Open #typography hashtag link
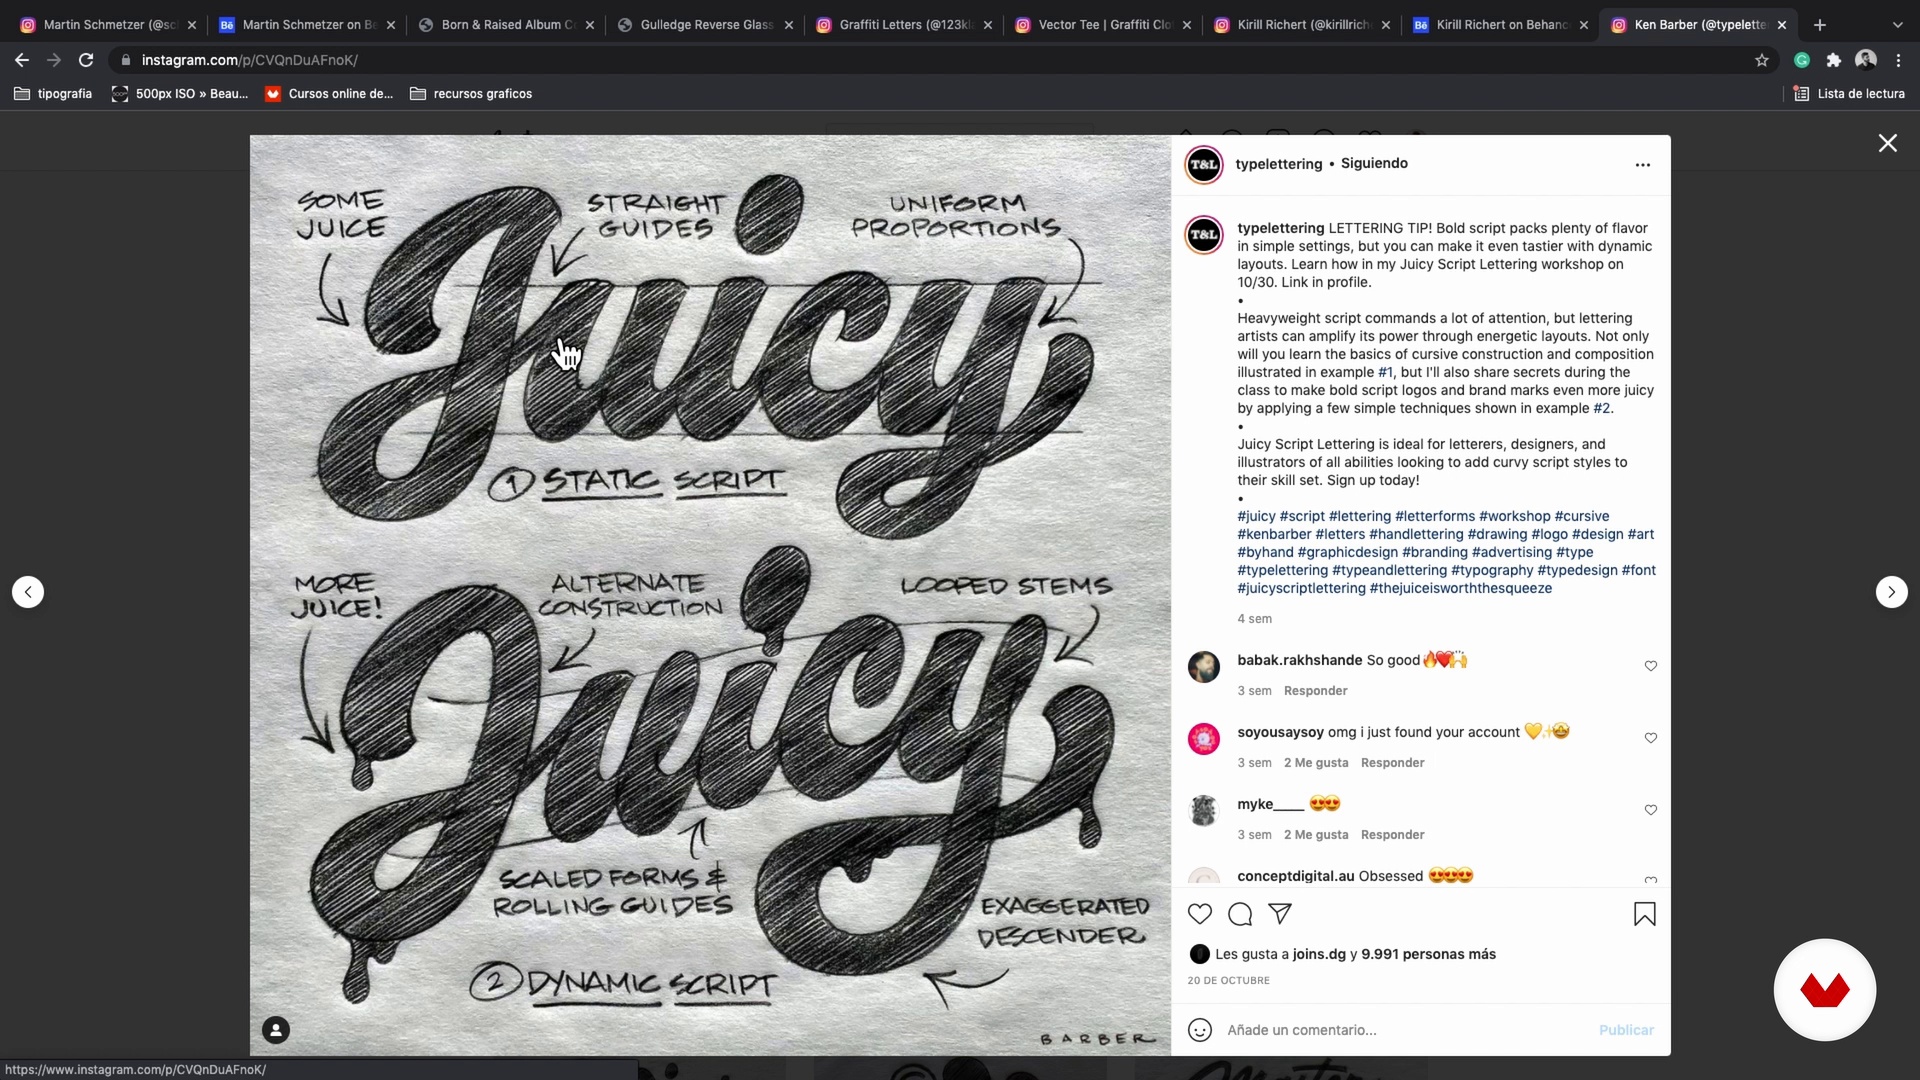The width and height of the screenshot is (1920, 1080). click(x=1492, y=570)
